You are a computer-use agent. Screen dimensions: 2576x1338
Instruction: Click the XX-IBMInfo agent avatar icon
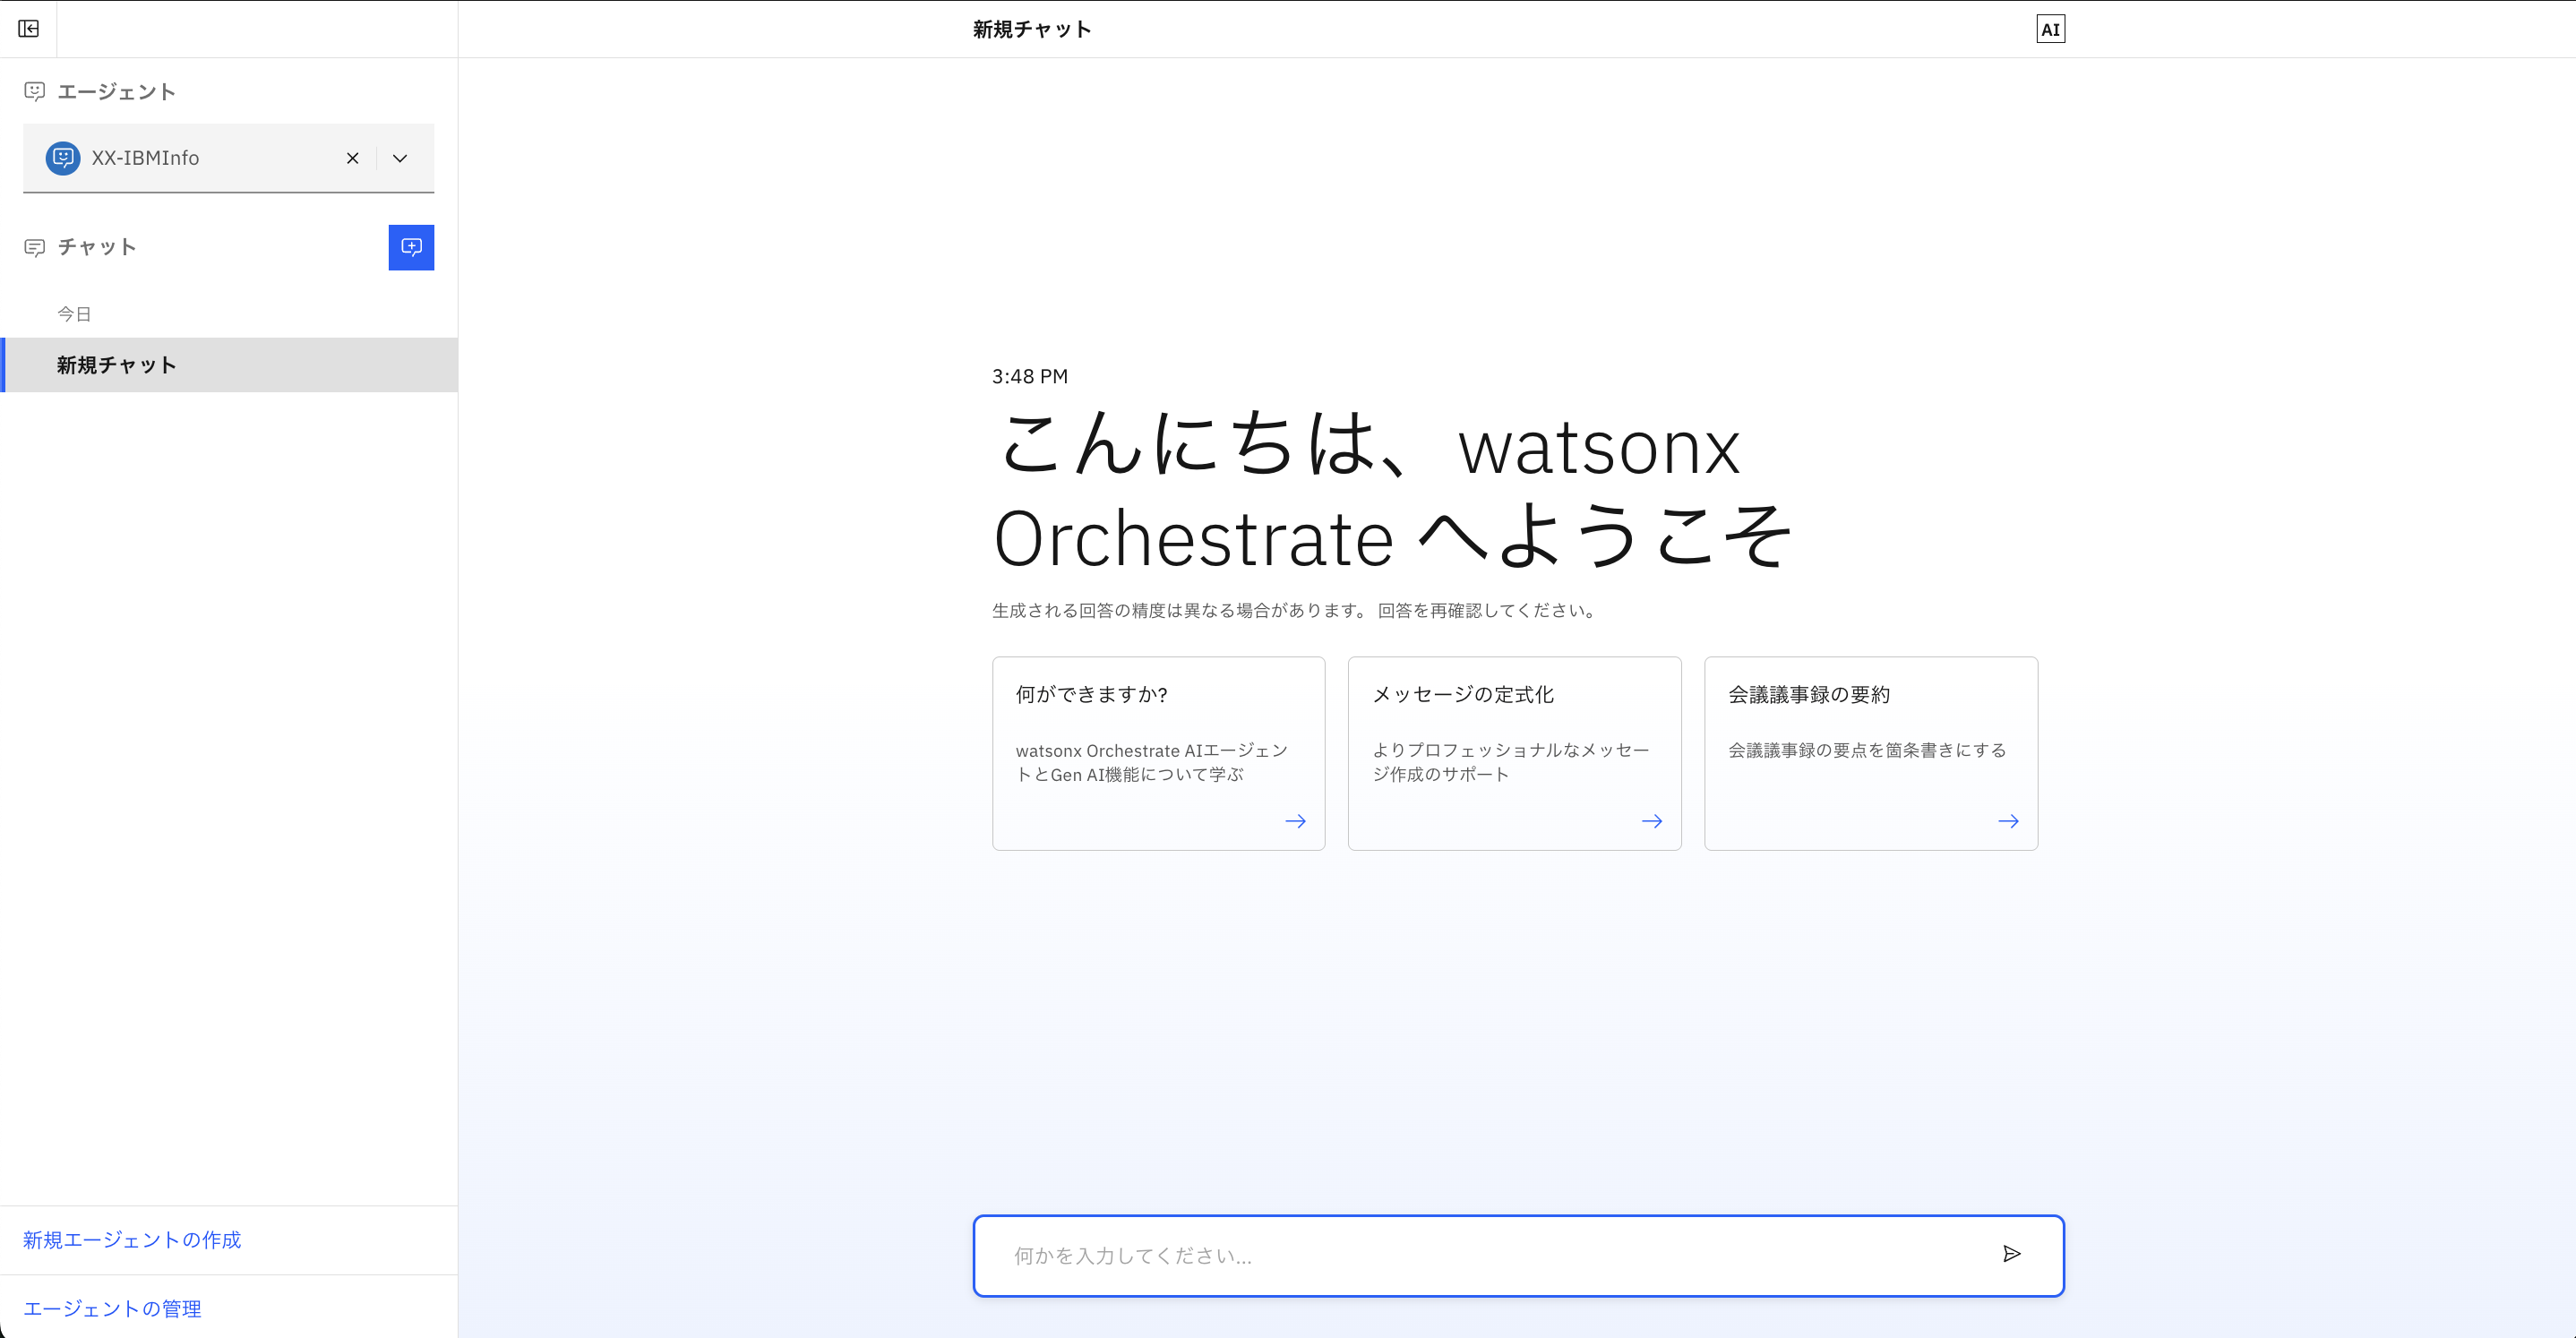pyautogui.click(x=63, y=158)
